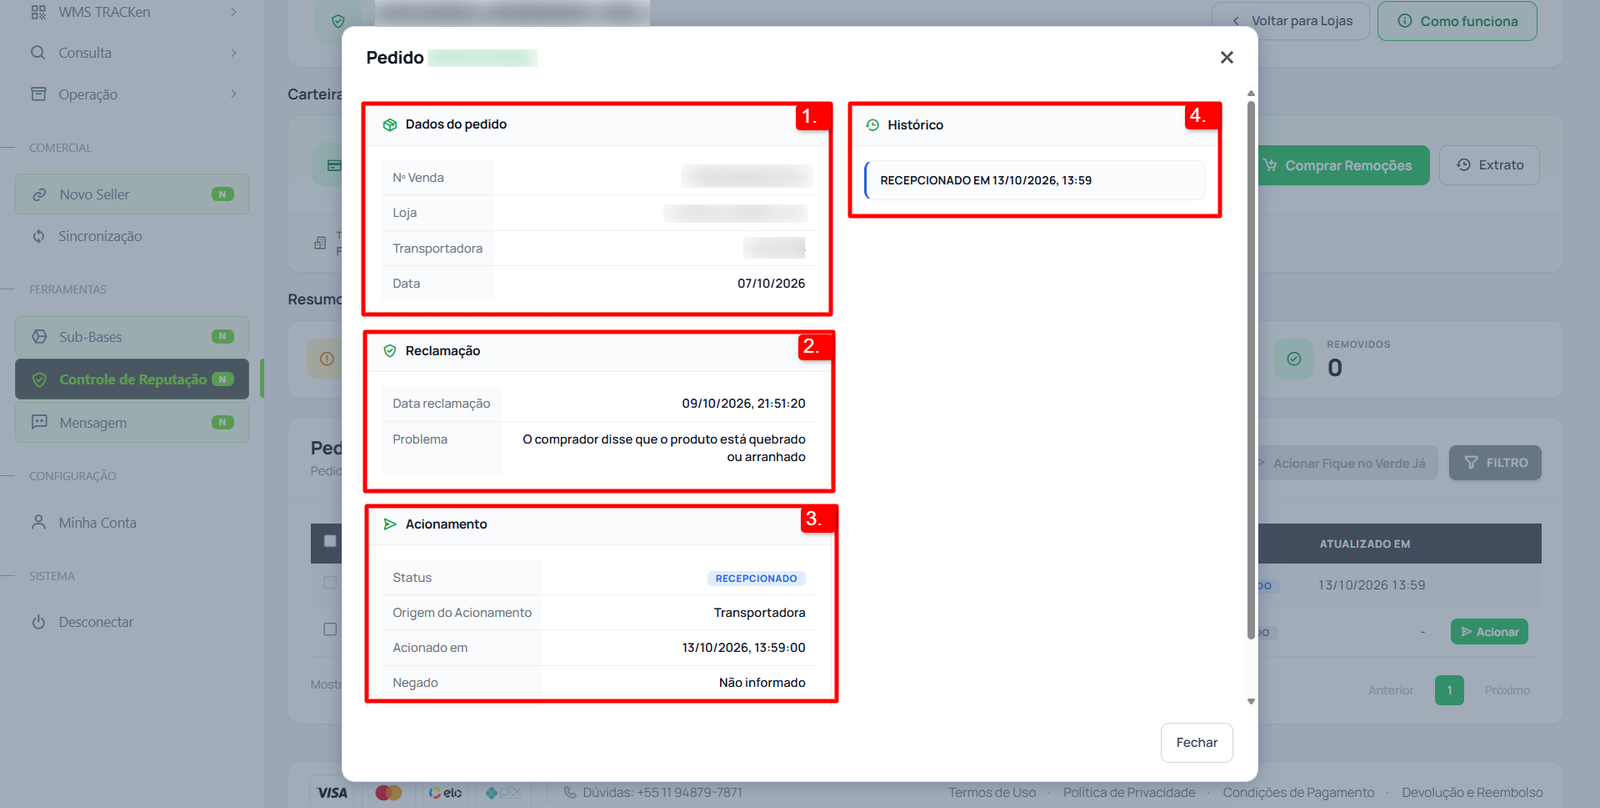
Task: Click the VISA logo in the footer
Action: click(x=333, y=793)
